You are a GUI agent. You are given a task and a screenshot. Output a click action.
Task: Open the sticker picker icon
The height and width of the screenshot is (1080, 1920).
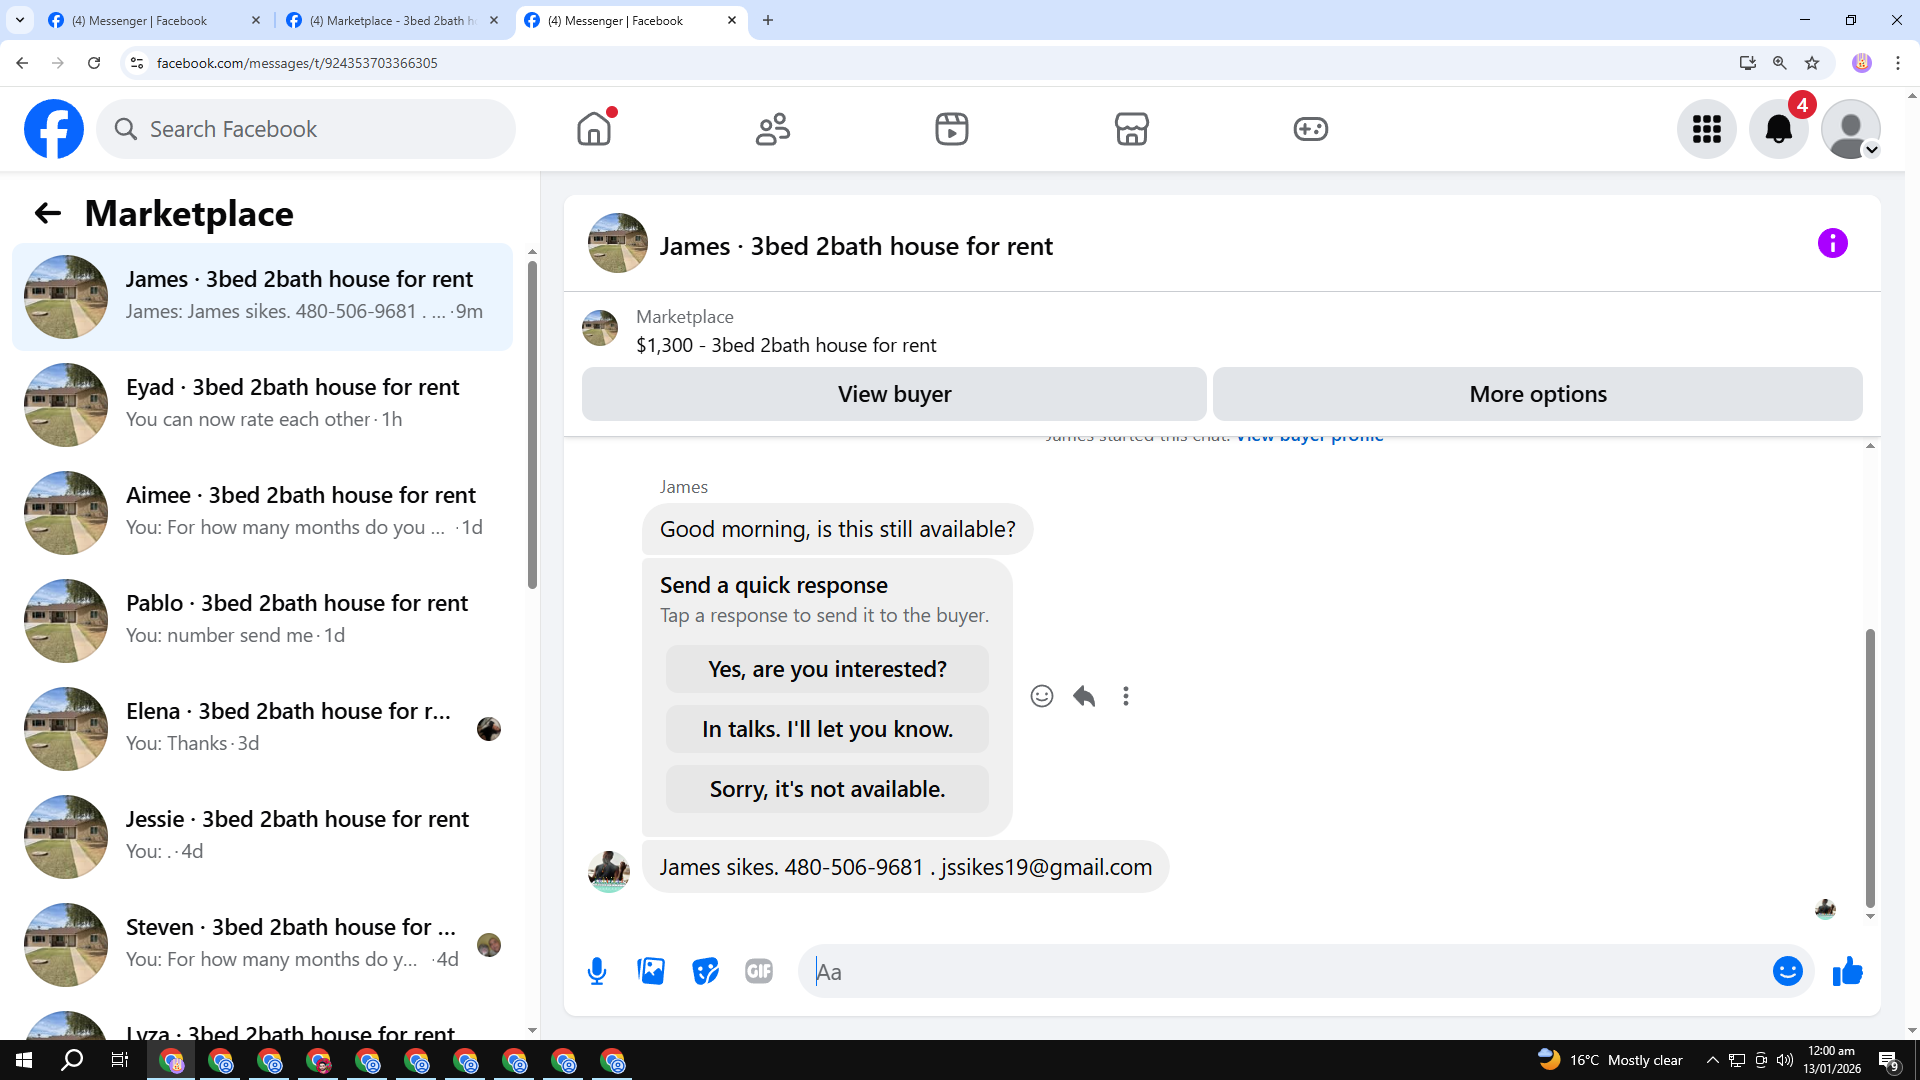(x=705, y=971)
